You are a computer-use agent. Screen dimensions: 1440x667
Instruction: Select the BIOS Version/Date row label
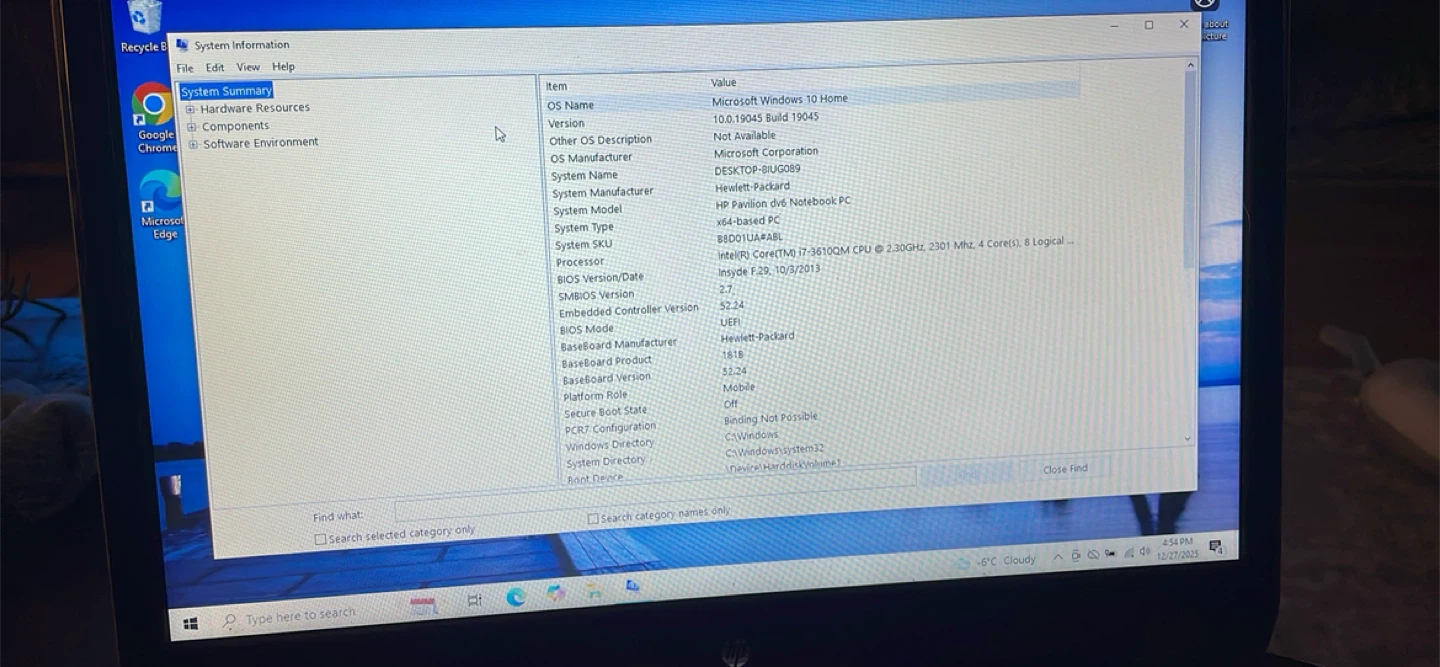coord(600,279)
